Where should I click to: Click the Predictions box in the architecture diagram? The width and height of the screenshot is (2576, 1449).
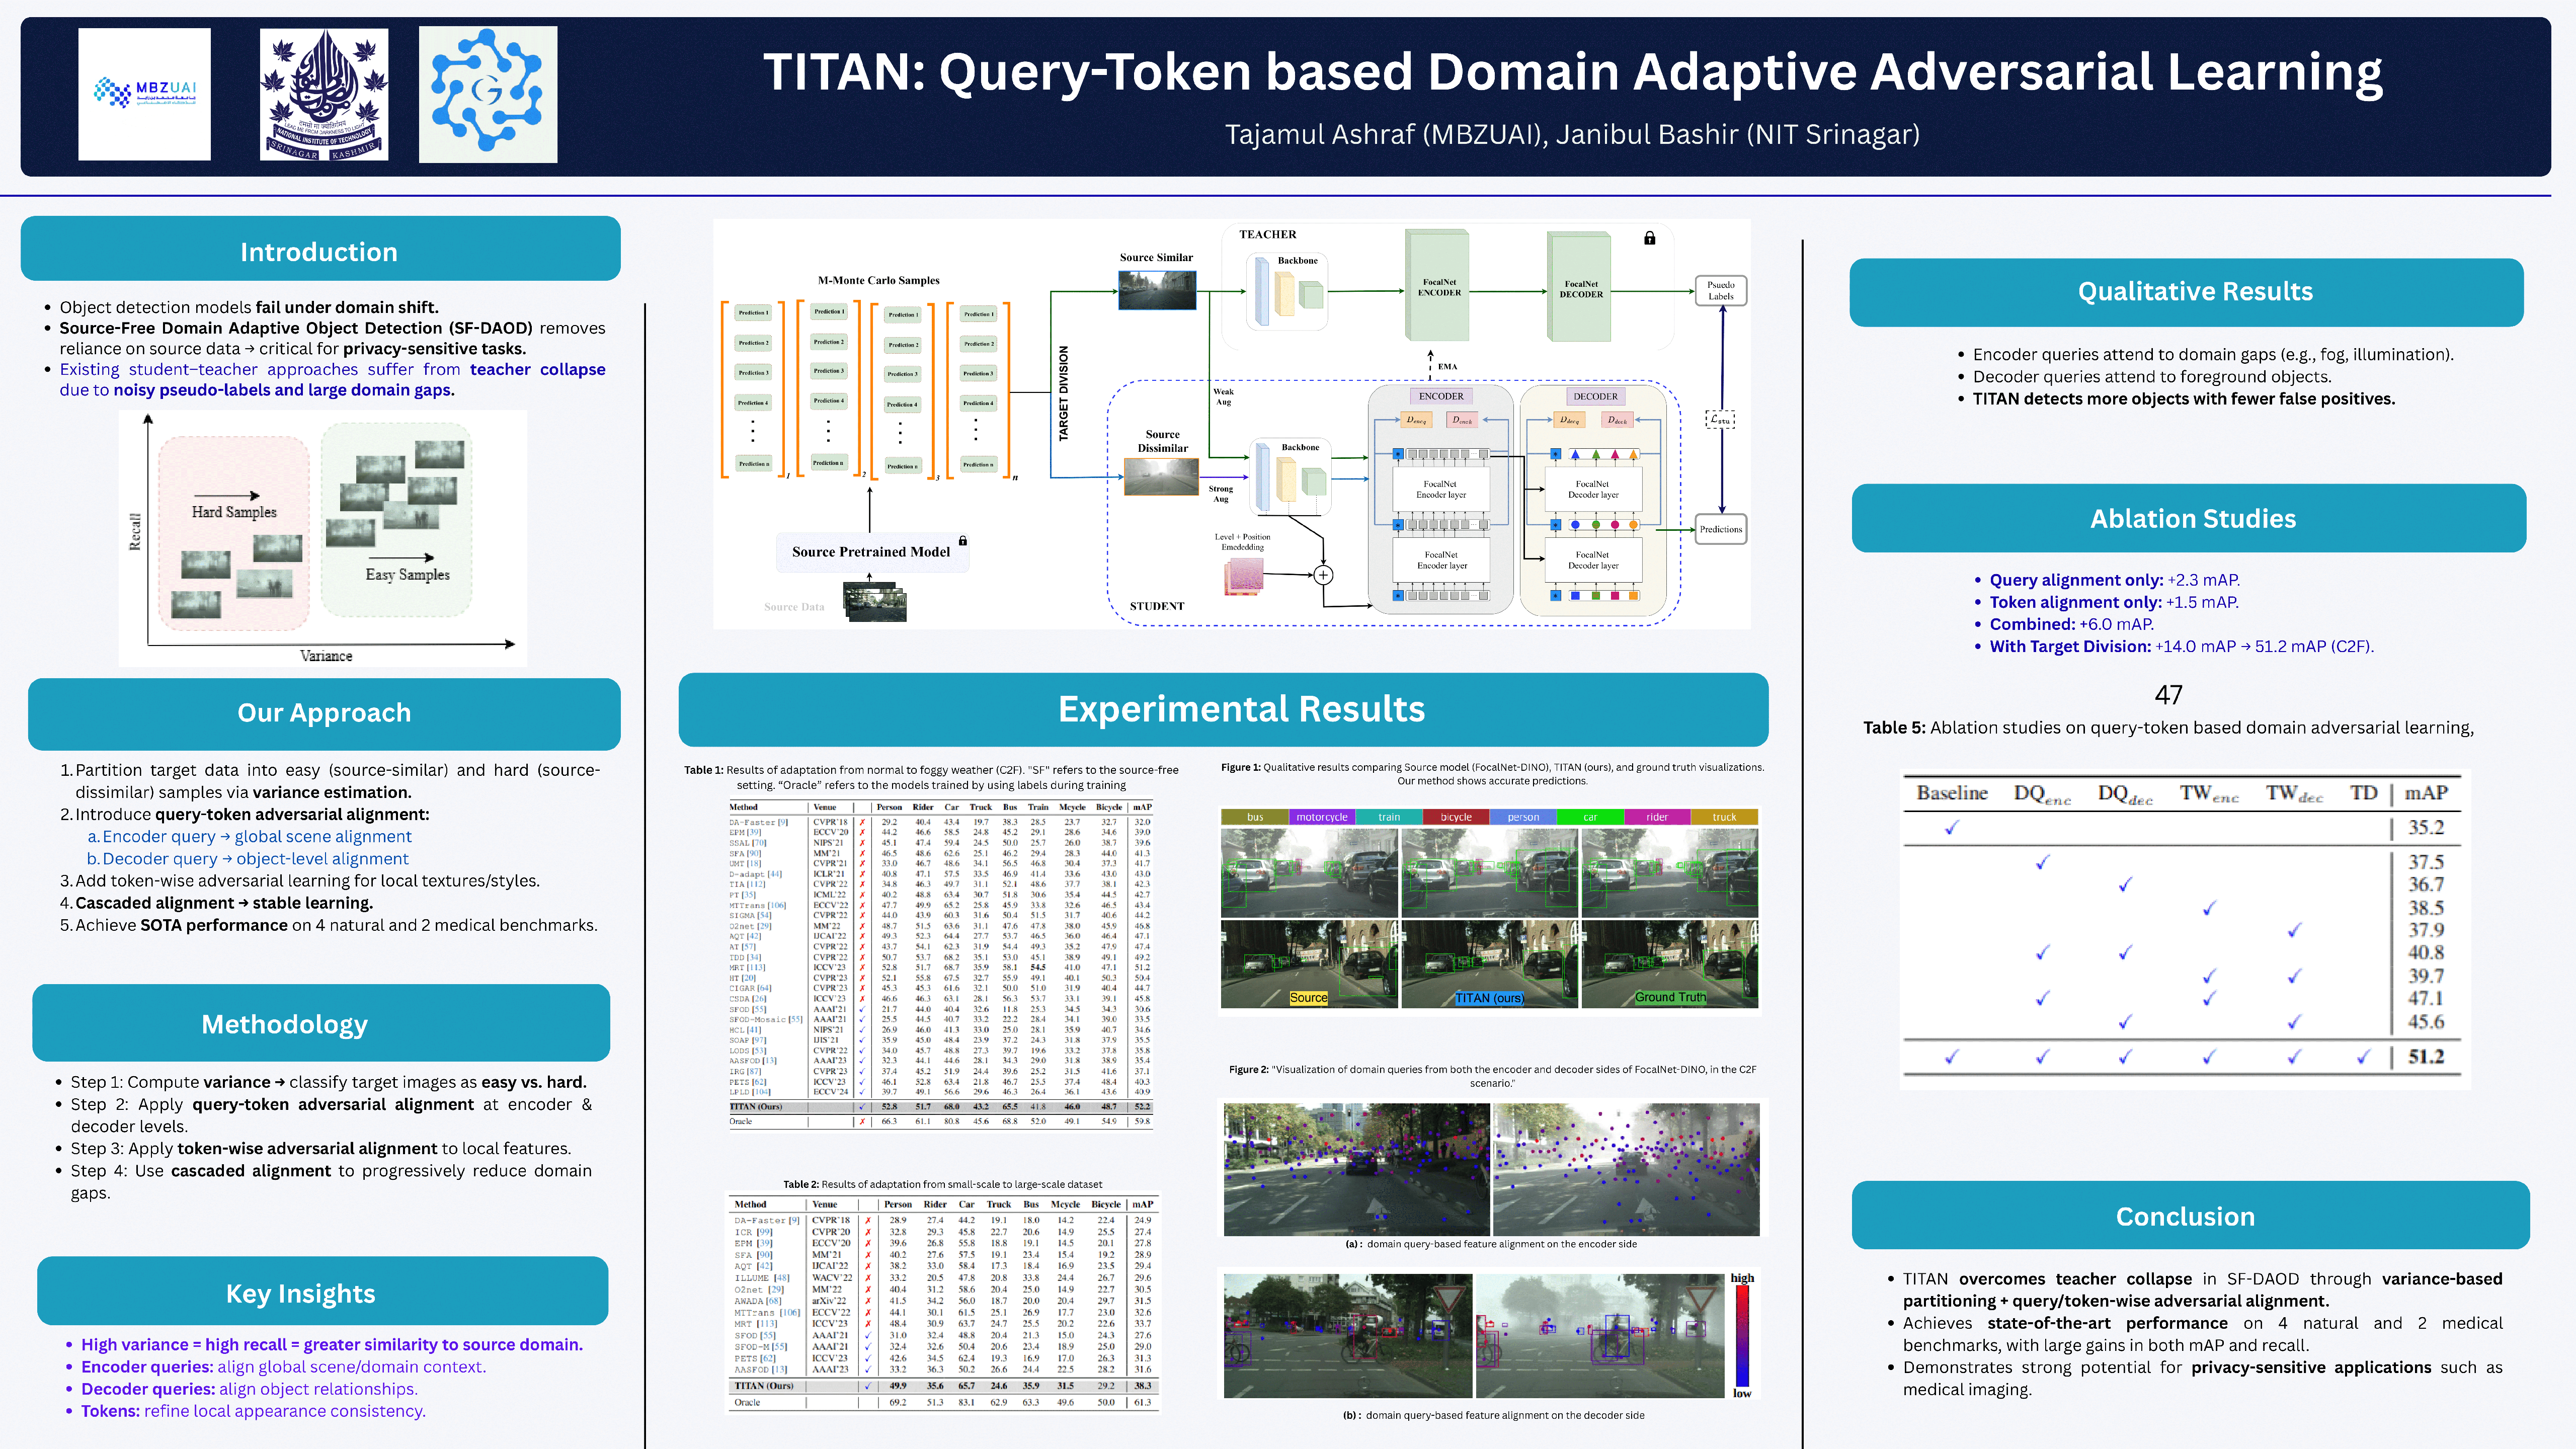pos(1720,529)
